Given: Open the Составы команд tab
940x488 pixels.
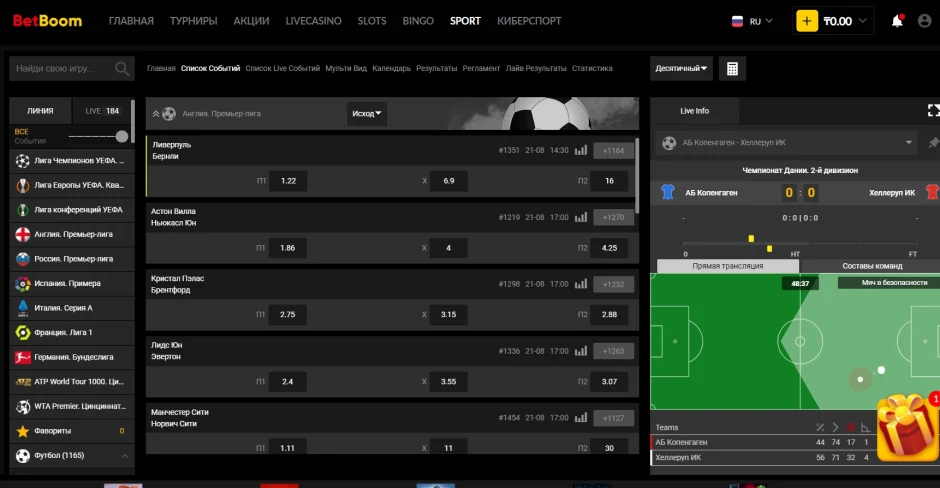Looking at the screenshot, I should click(x=872, y=266).
